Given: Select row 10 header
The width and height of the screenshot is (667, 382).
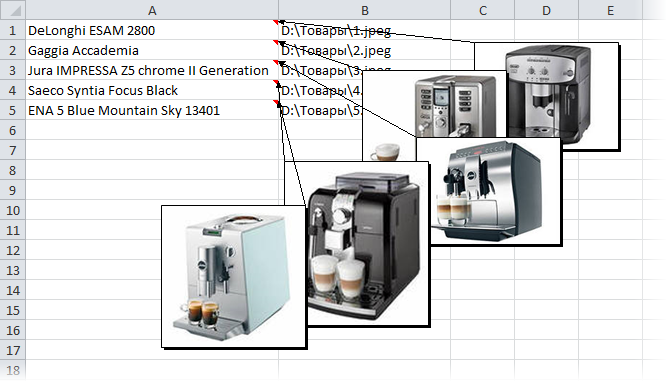Looking at the screenshot, I should (x=13, y=210).
